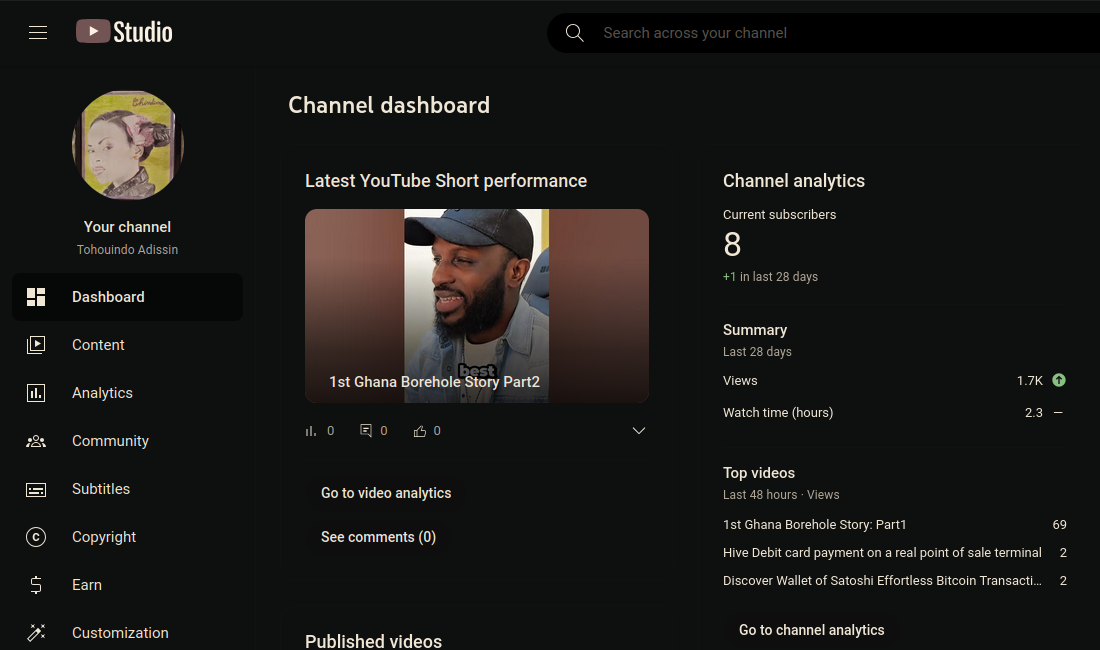Click the Analytics bar chart icon
The width and height of the screenshot is (1100, 650).
pyautogui.click(x=36, y=393)
